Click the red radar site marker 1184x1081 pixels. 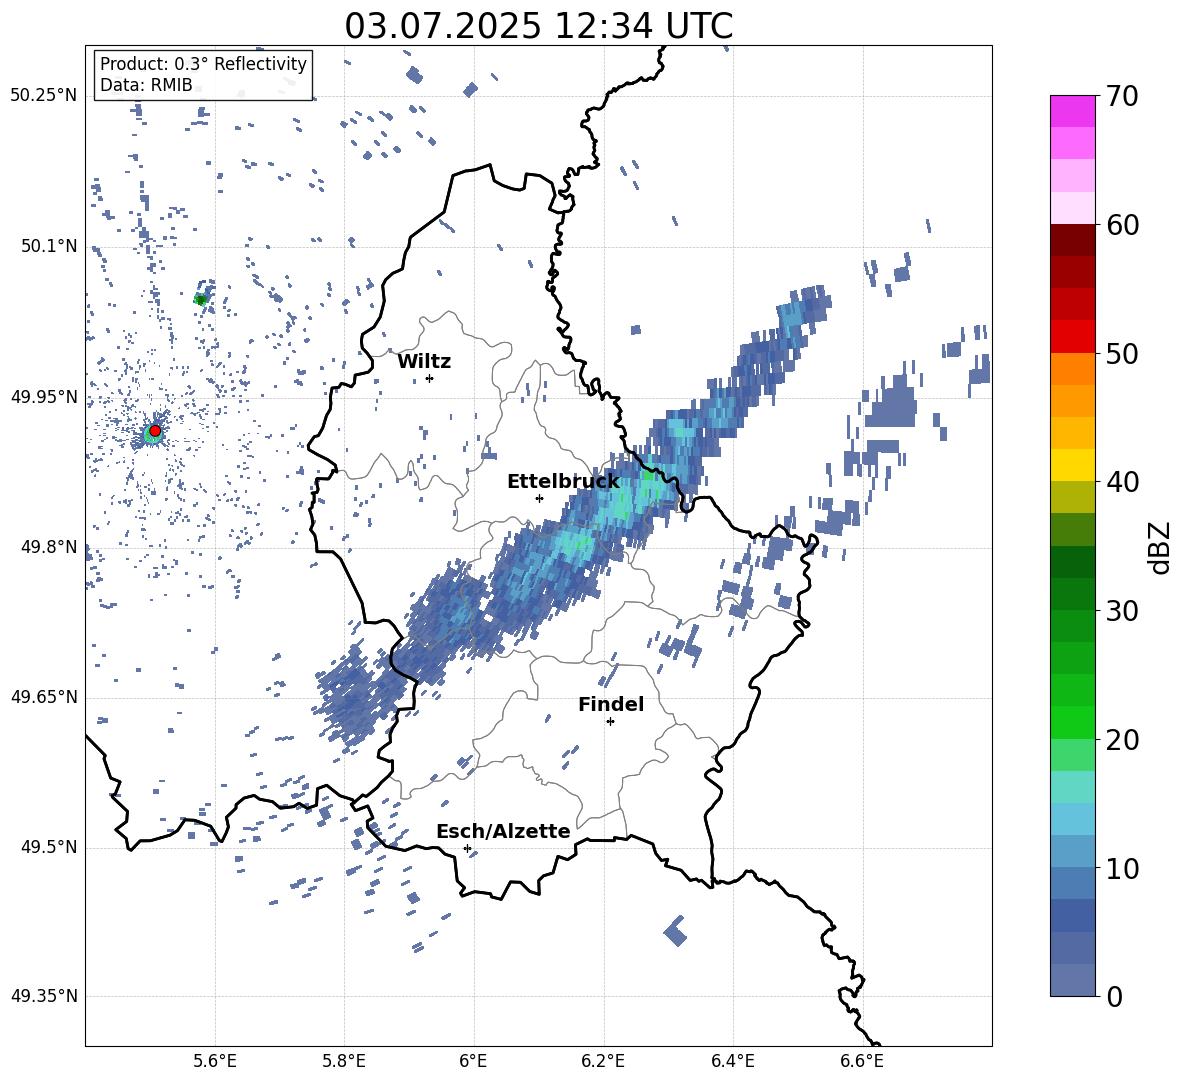(155, 431)
